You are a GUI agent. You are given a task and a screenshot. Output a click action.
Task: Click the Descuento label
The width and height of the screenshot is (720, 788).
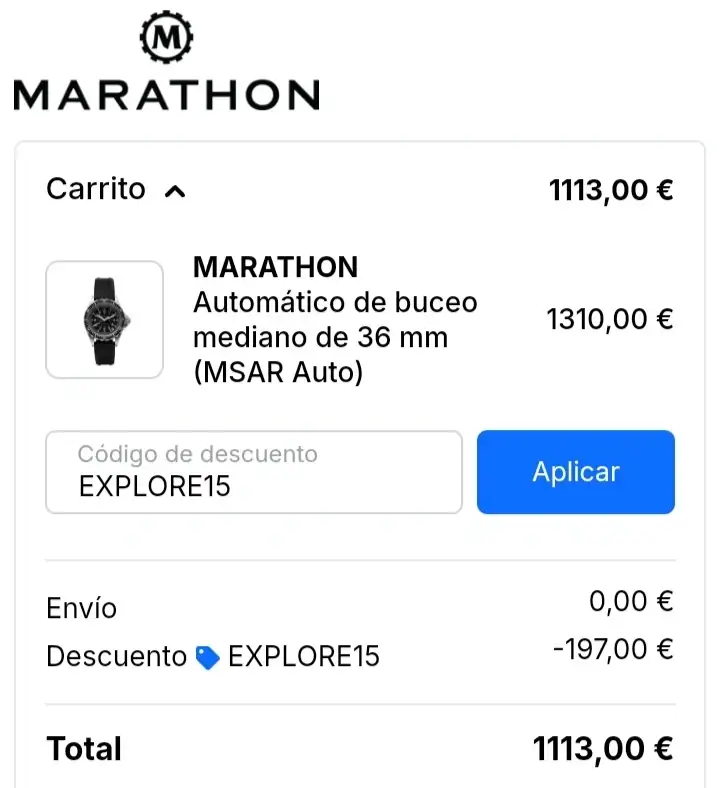point(116,657)
